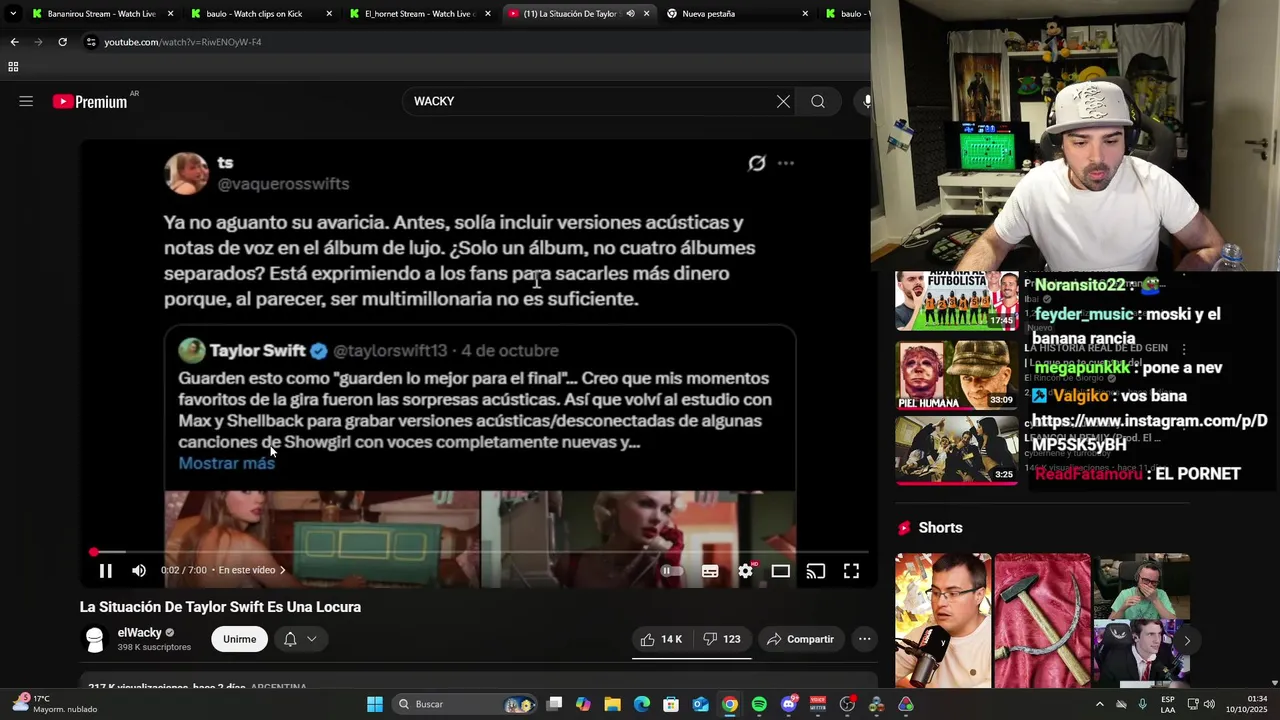Expand the 'En este video' chapters chevron
The height and width of the screenshot is (720, 1280).
tap(283, 570)
